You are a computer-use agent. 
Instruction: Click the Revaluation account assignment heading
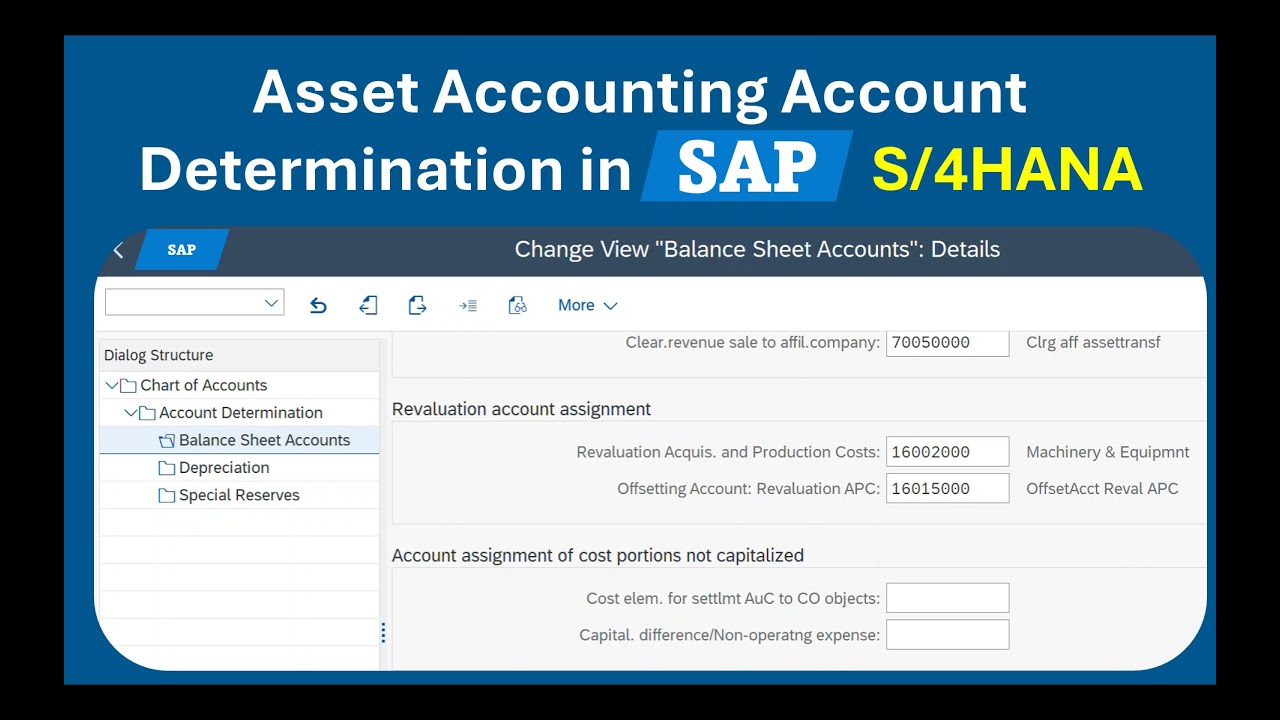(521, 409)
